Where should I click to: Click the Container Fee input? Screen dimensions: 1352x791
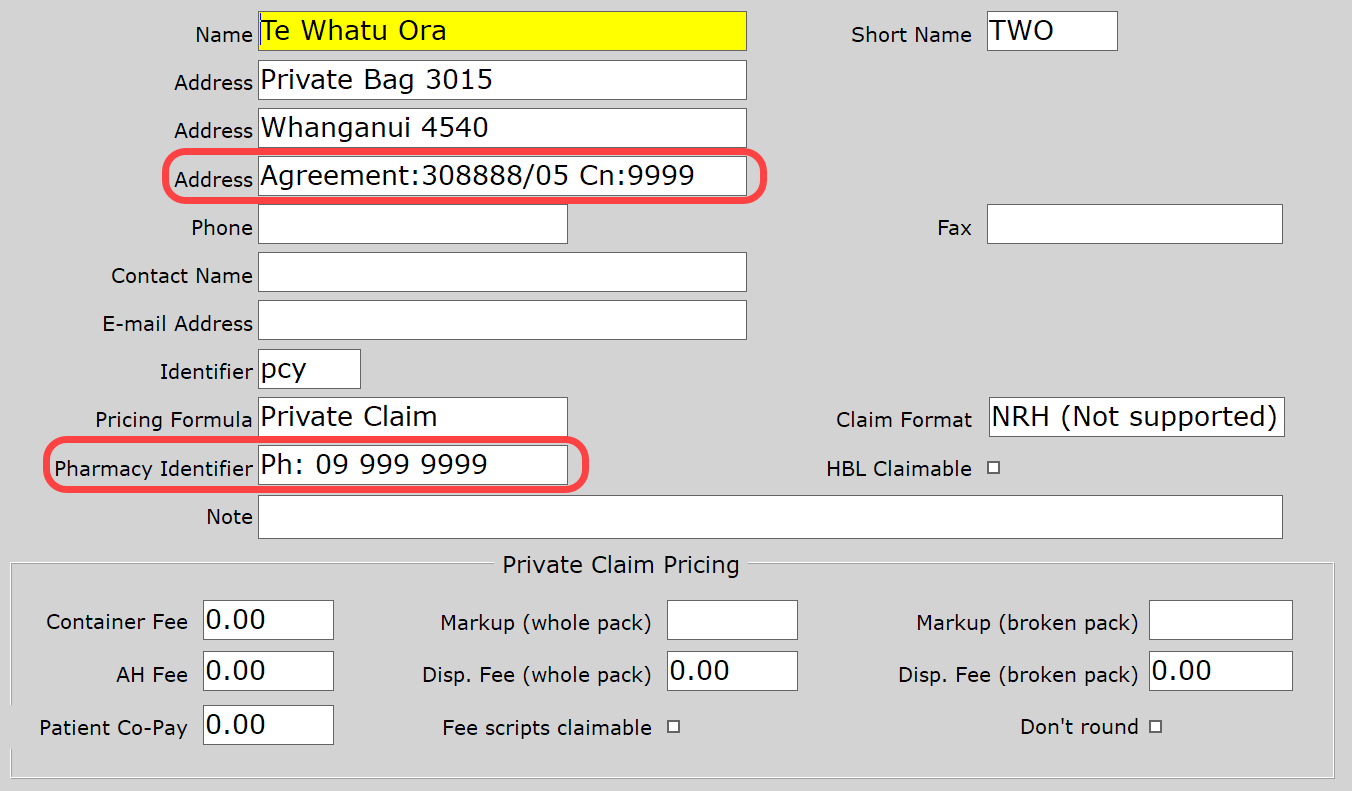[x=268, y=621]
